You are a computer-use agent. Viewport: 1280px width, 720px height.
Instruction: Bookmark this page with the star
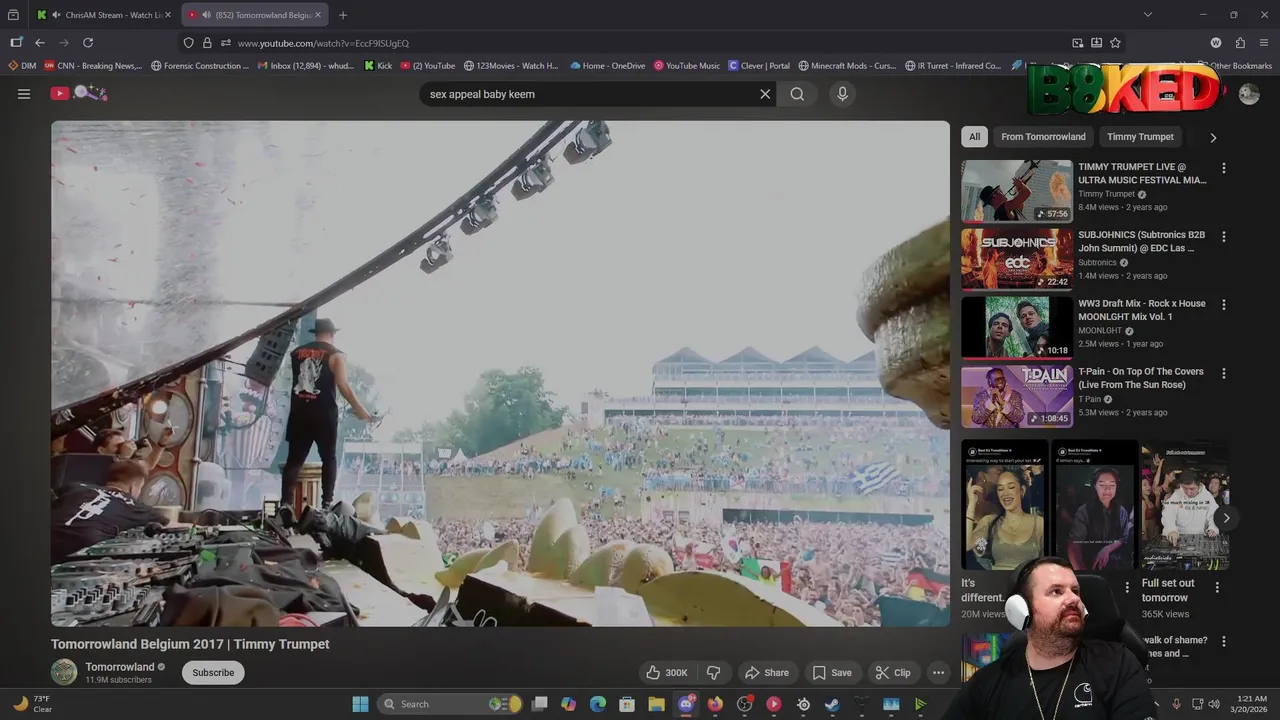1115,43
